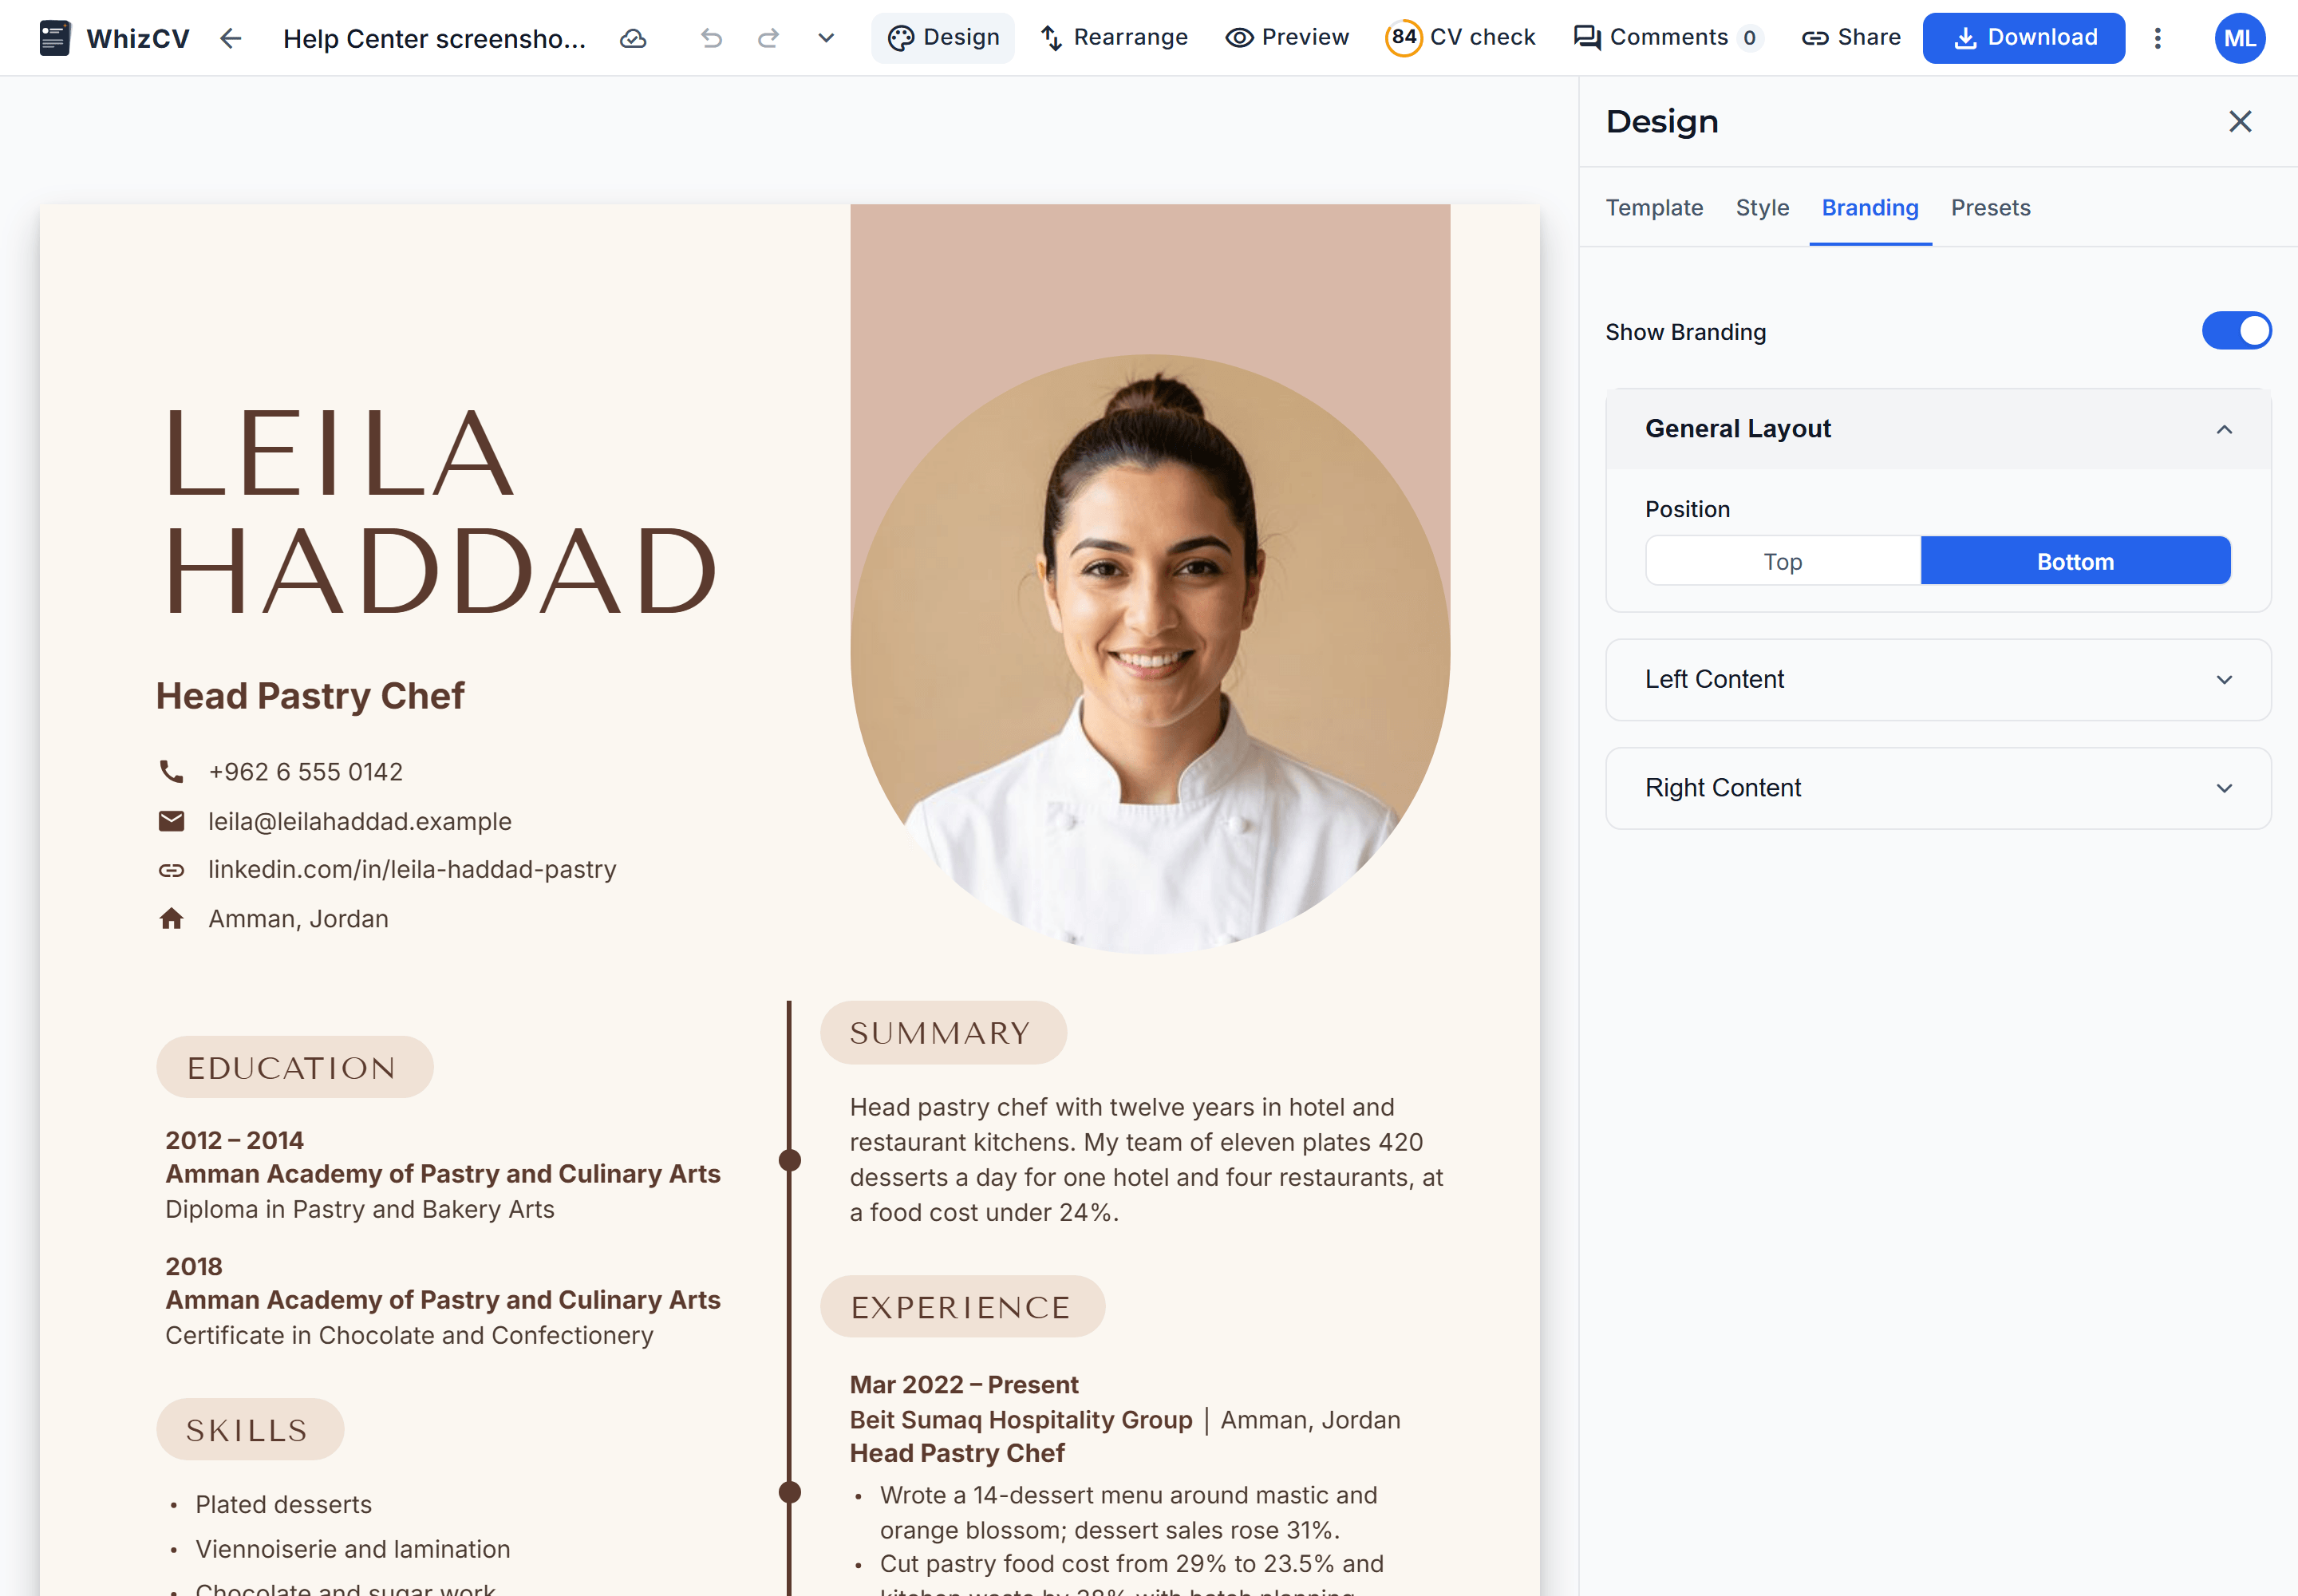The height and width of the screenshot is (1596, 2298).
Task: Collapse the General Layout section
Action: (x=1938, y=429)
